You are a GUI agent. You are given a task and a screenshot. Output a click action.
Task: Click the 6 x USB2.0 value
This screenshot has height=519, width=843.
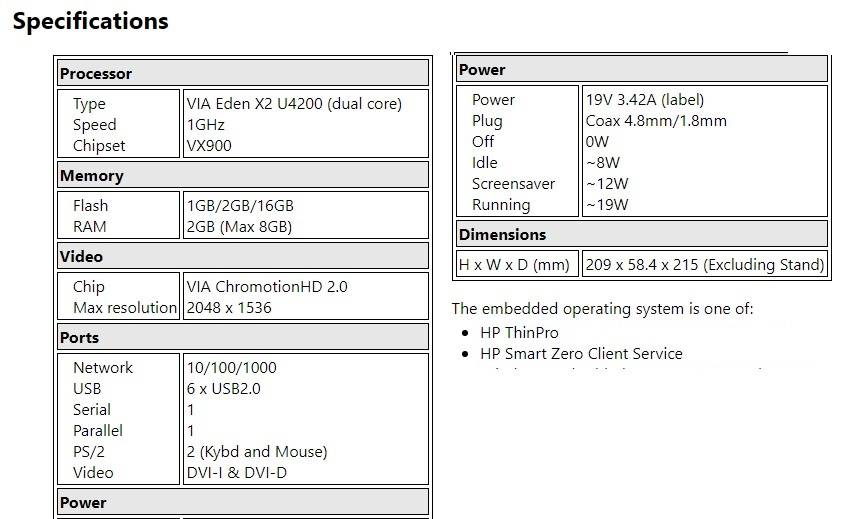tap(223, 389)
